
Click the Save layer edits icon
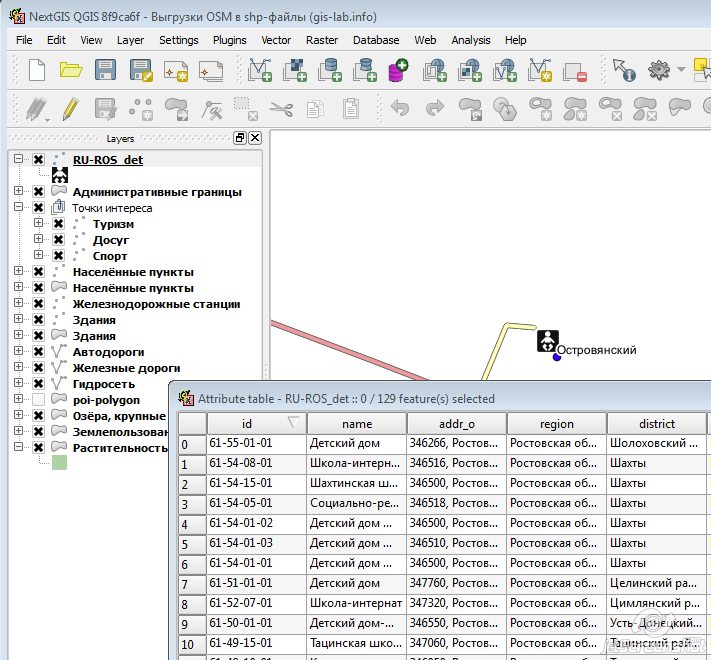click(x=105, y=110)
